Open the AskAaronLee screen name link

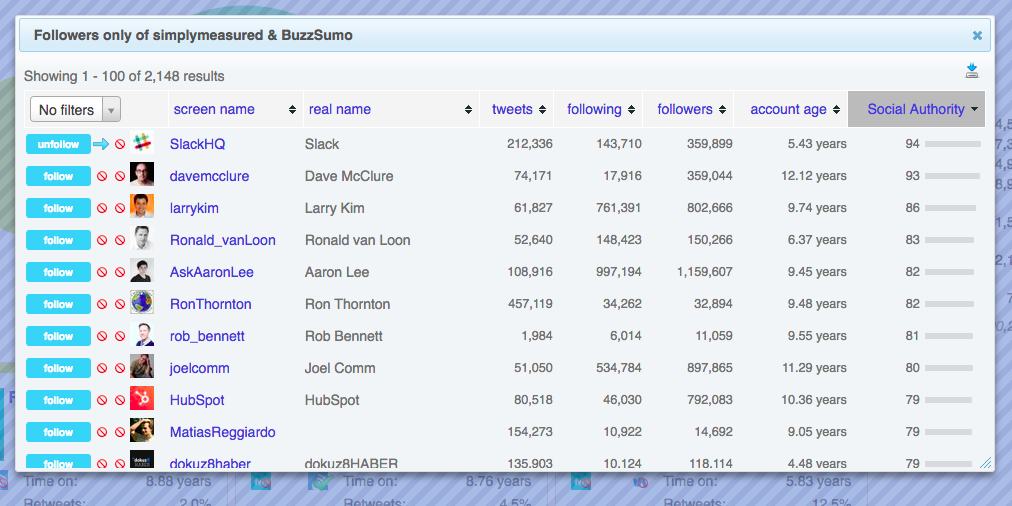coord(212,272)
